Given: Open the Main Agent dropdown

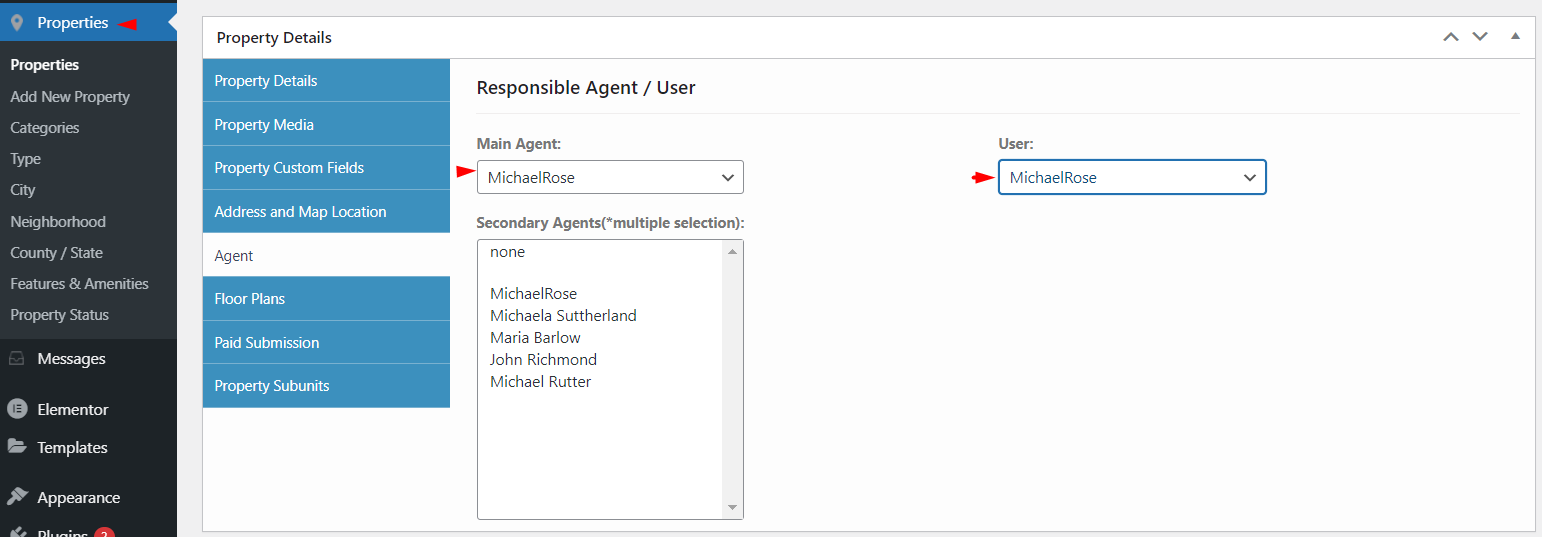Looking at the screenshot, I should click(610, 177).
